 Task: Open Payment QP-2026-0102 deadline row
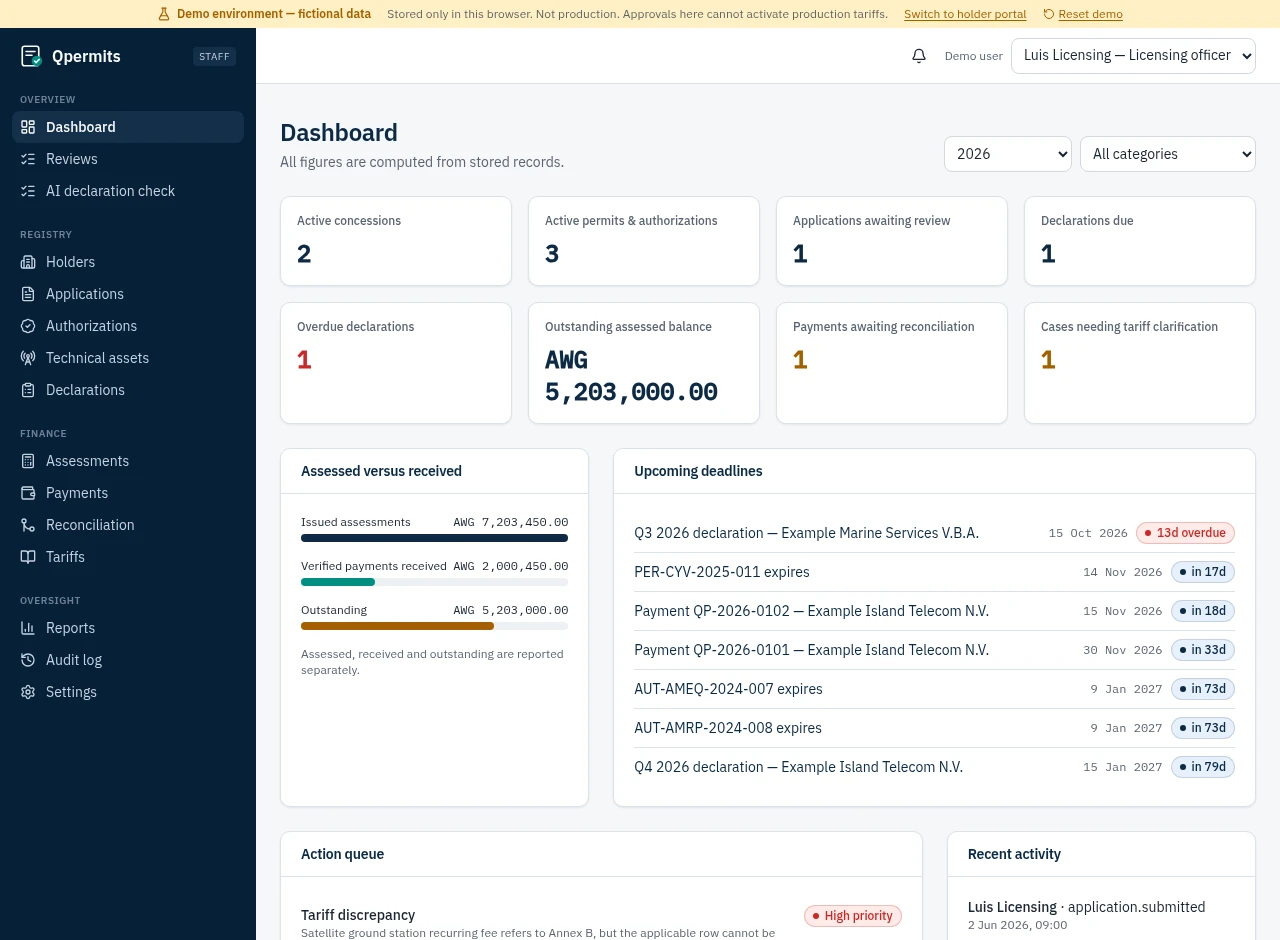(x=934, y=611)
